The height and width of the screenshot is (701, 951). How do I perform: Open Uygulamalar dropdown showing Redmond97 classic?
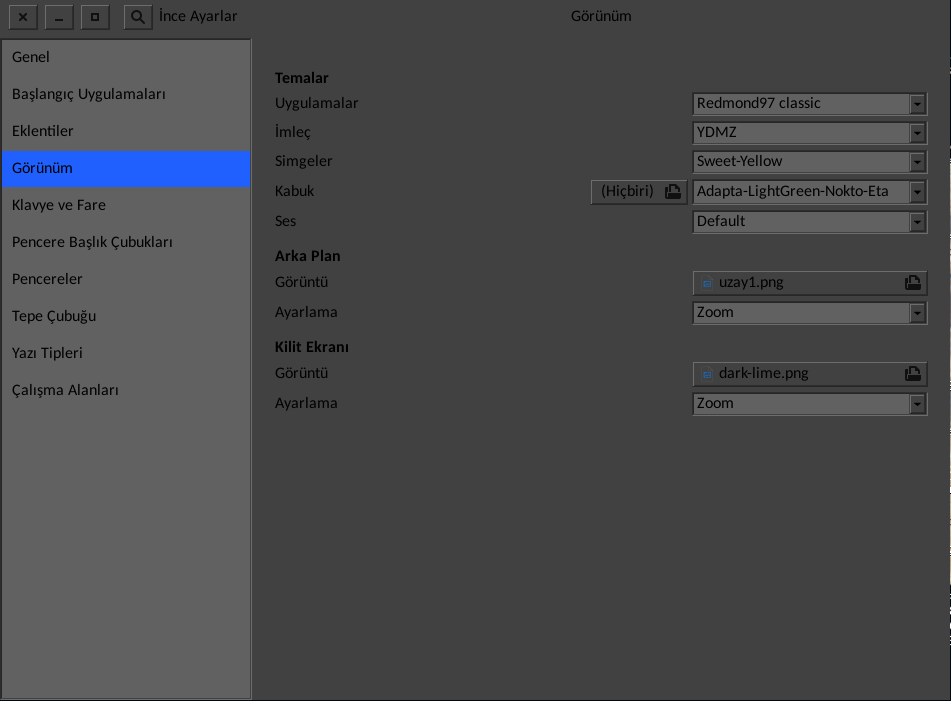click(x=810, y=104)
